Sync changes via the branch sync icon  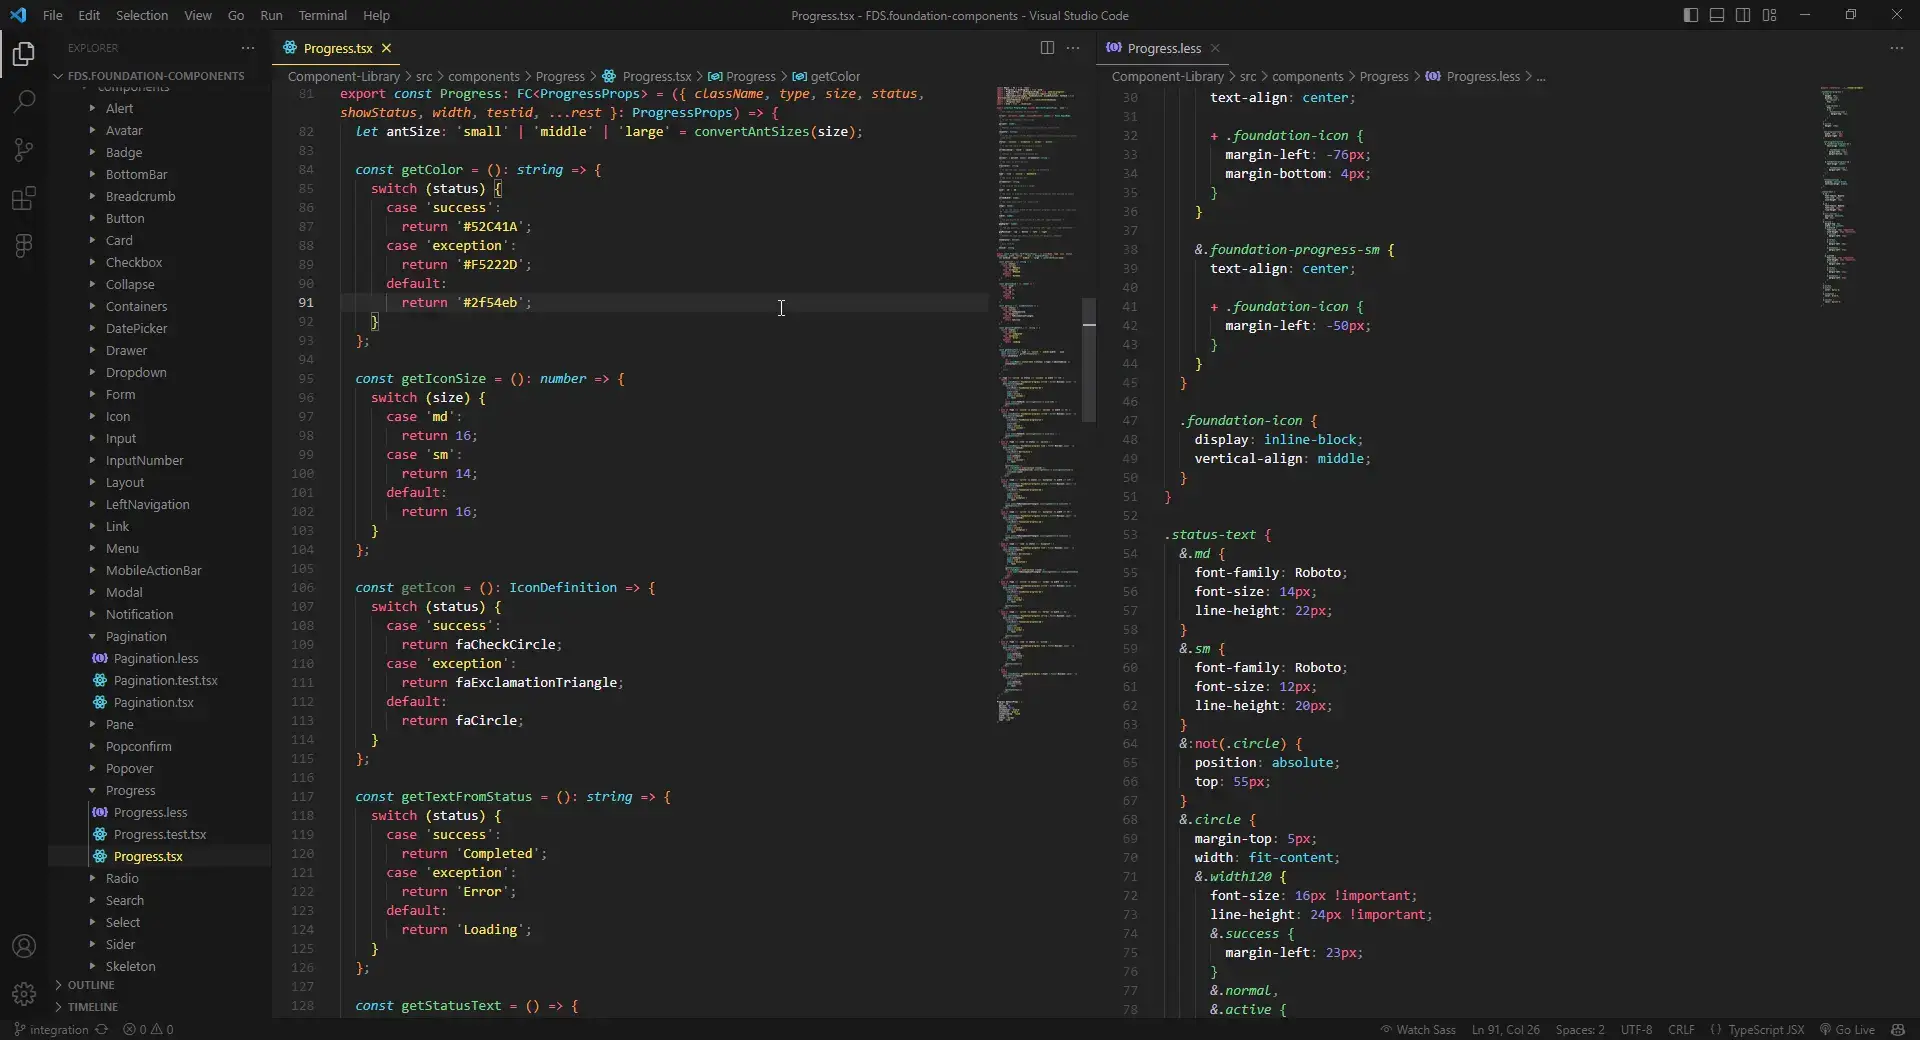(x=99, y=1030)
